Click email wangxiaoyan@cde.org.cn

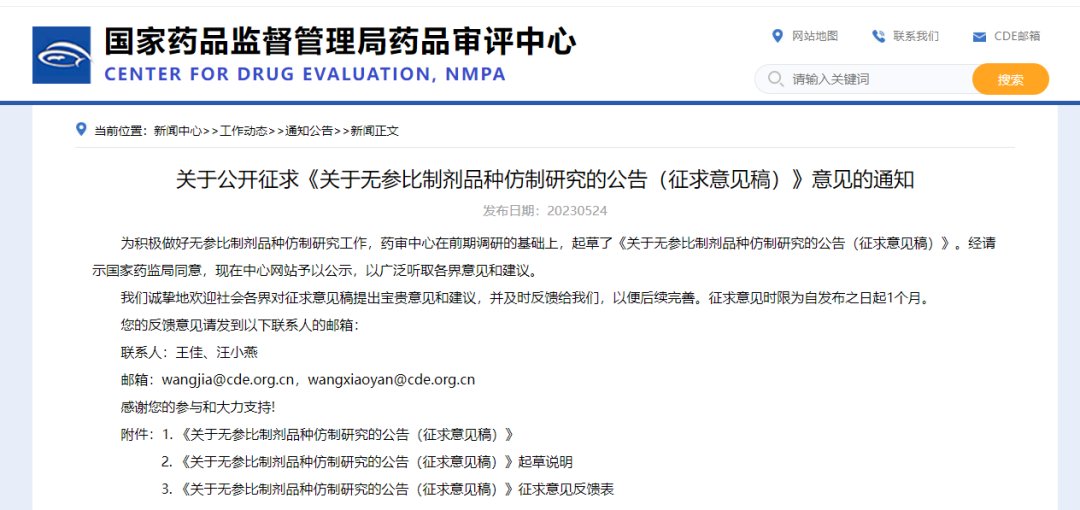click(391, 380)
